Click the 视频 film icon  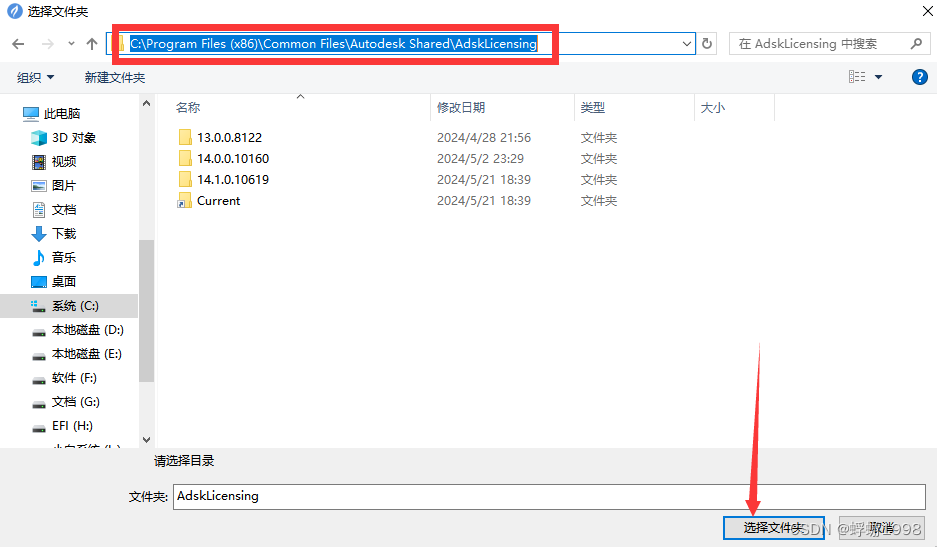click(39, 162)
